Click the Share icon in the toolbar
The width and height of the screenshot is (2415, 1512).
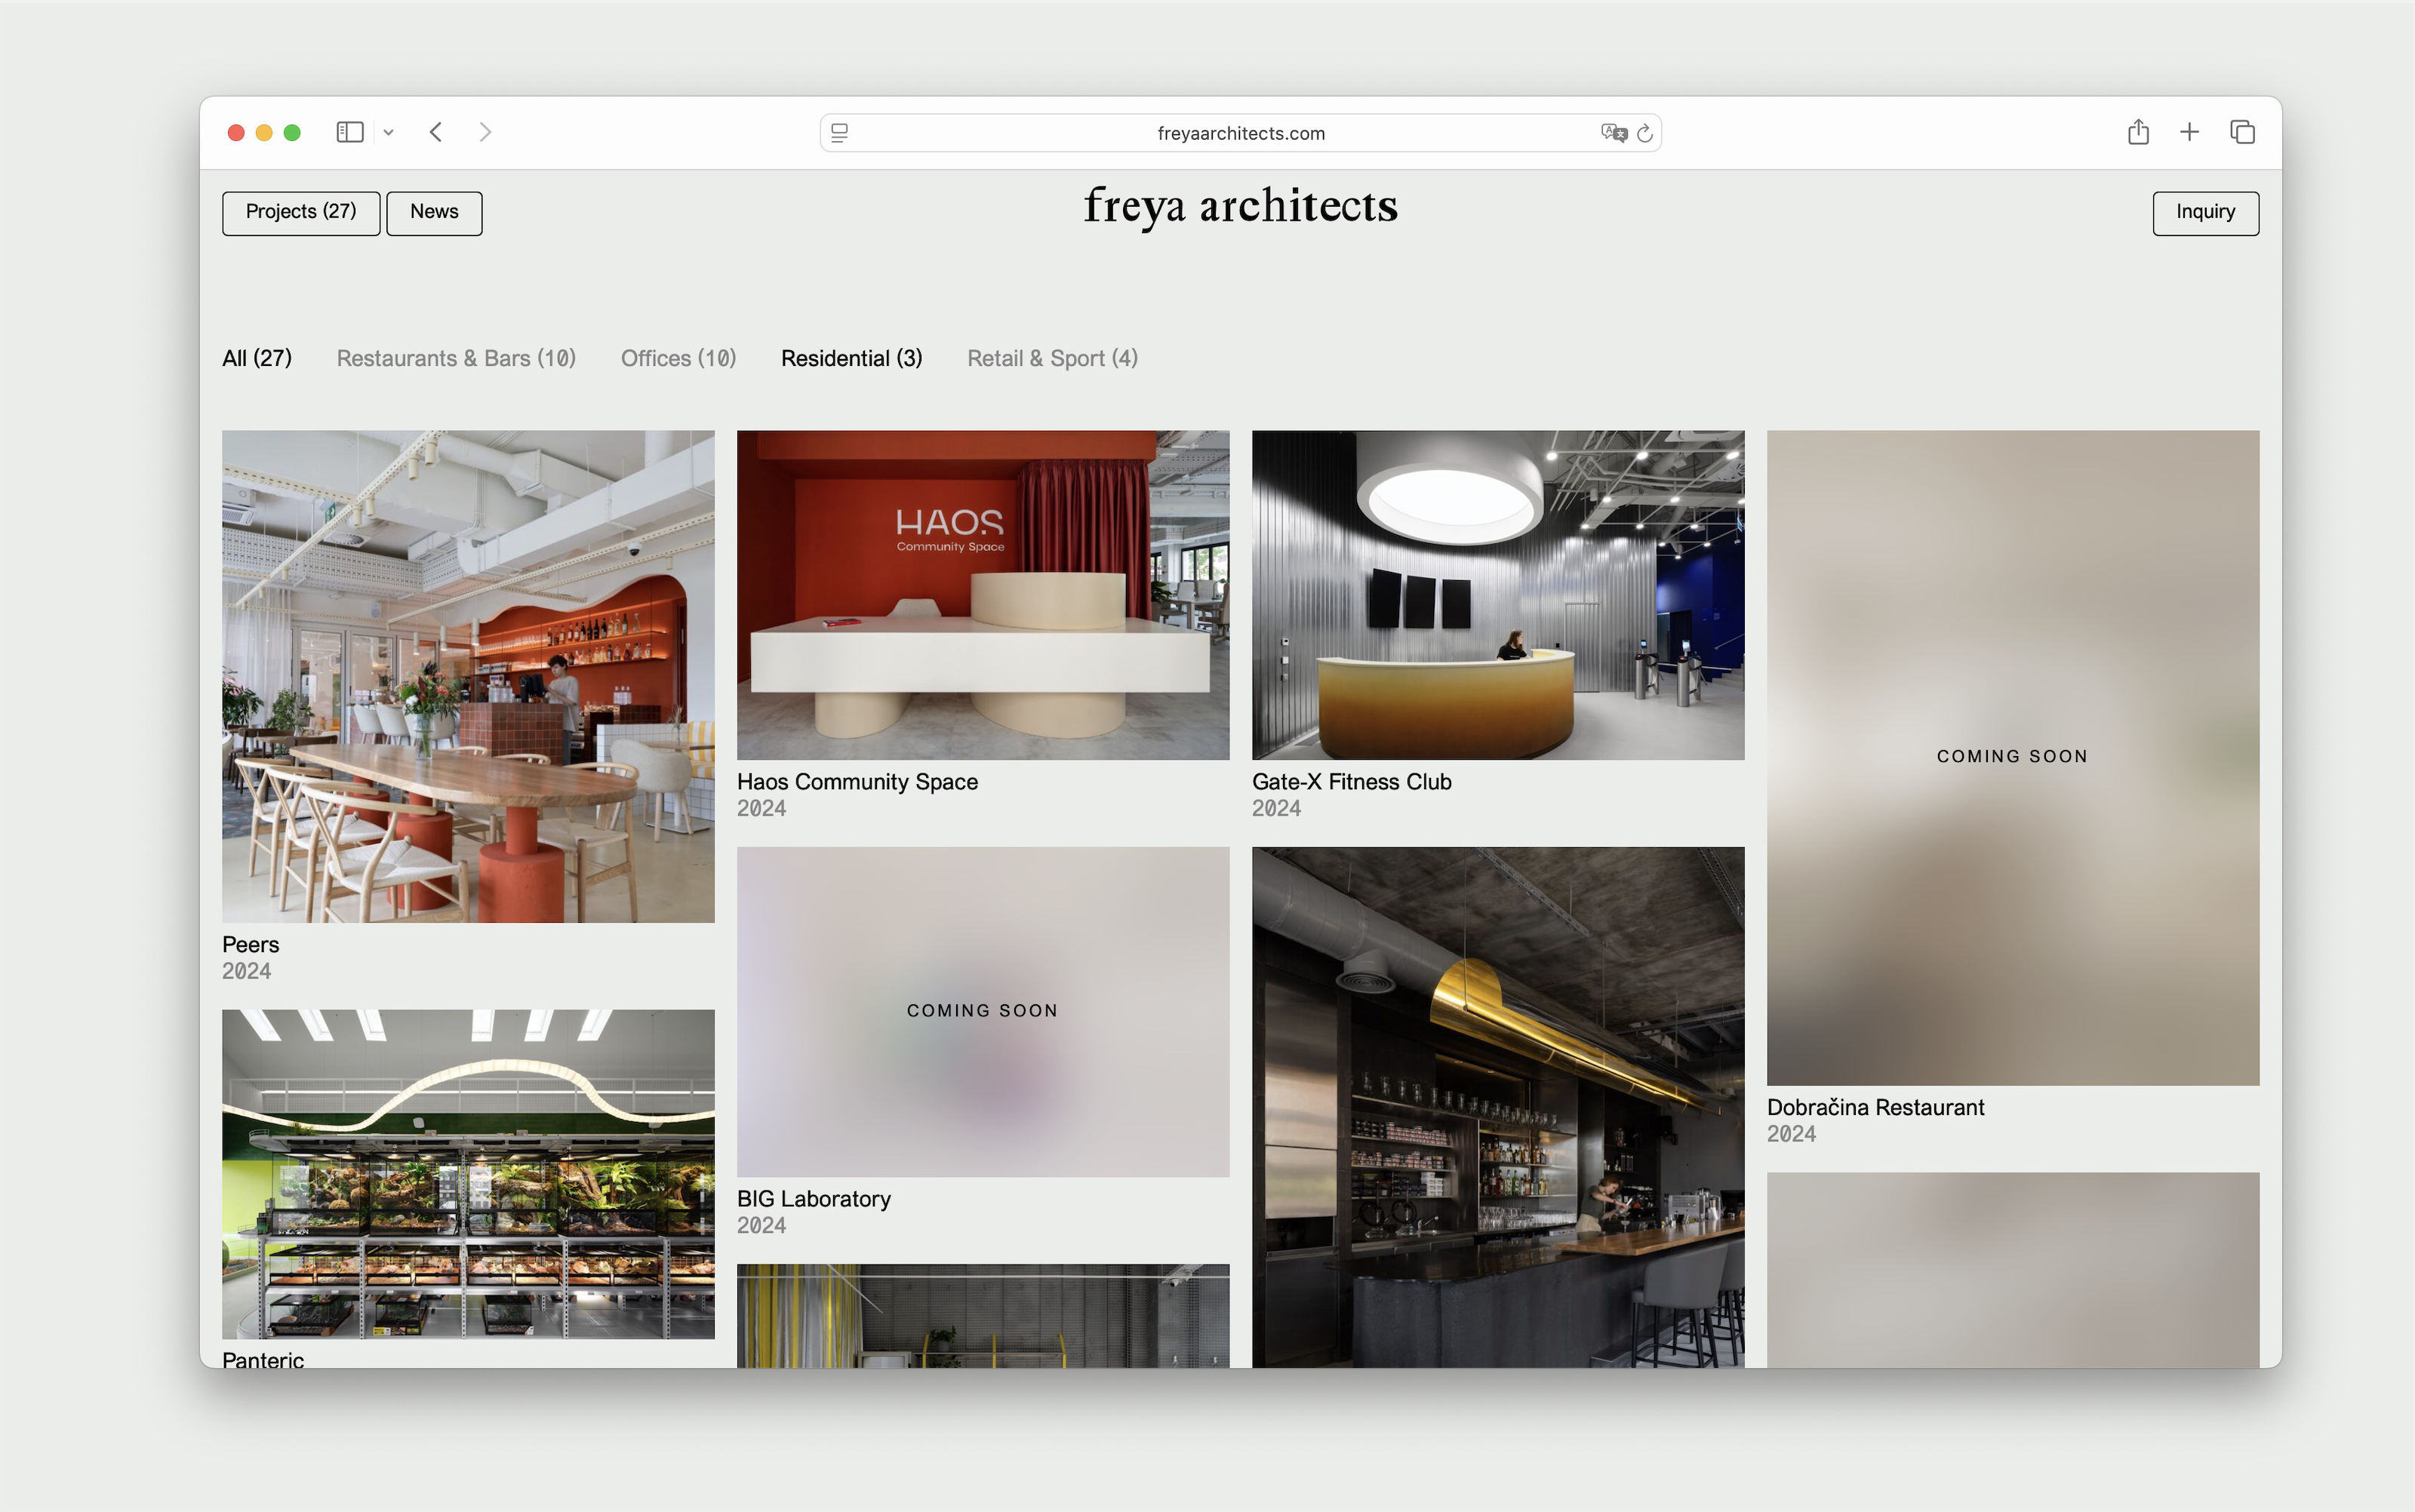coord(2138,132)
